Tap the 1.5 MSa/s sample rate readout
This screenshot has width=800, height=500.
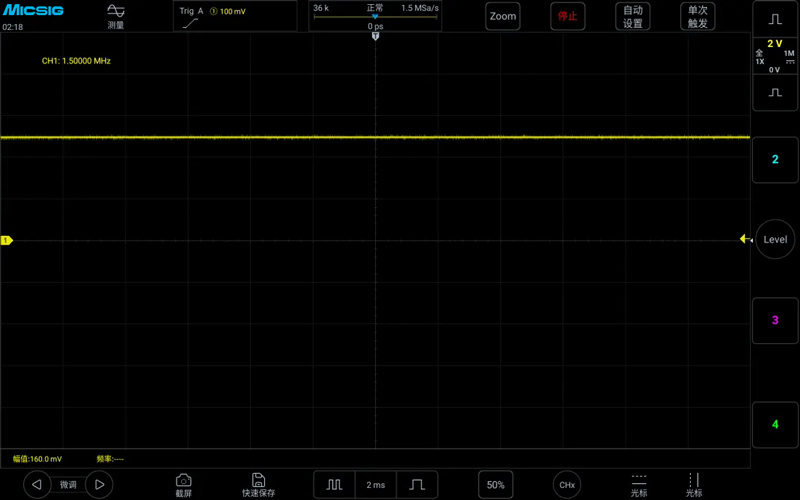click(419, 8)
